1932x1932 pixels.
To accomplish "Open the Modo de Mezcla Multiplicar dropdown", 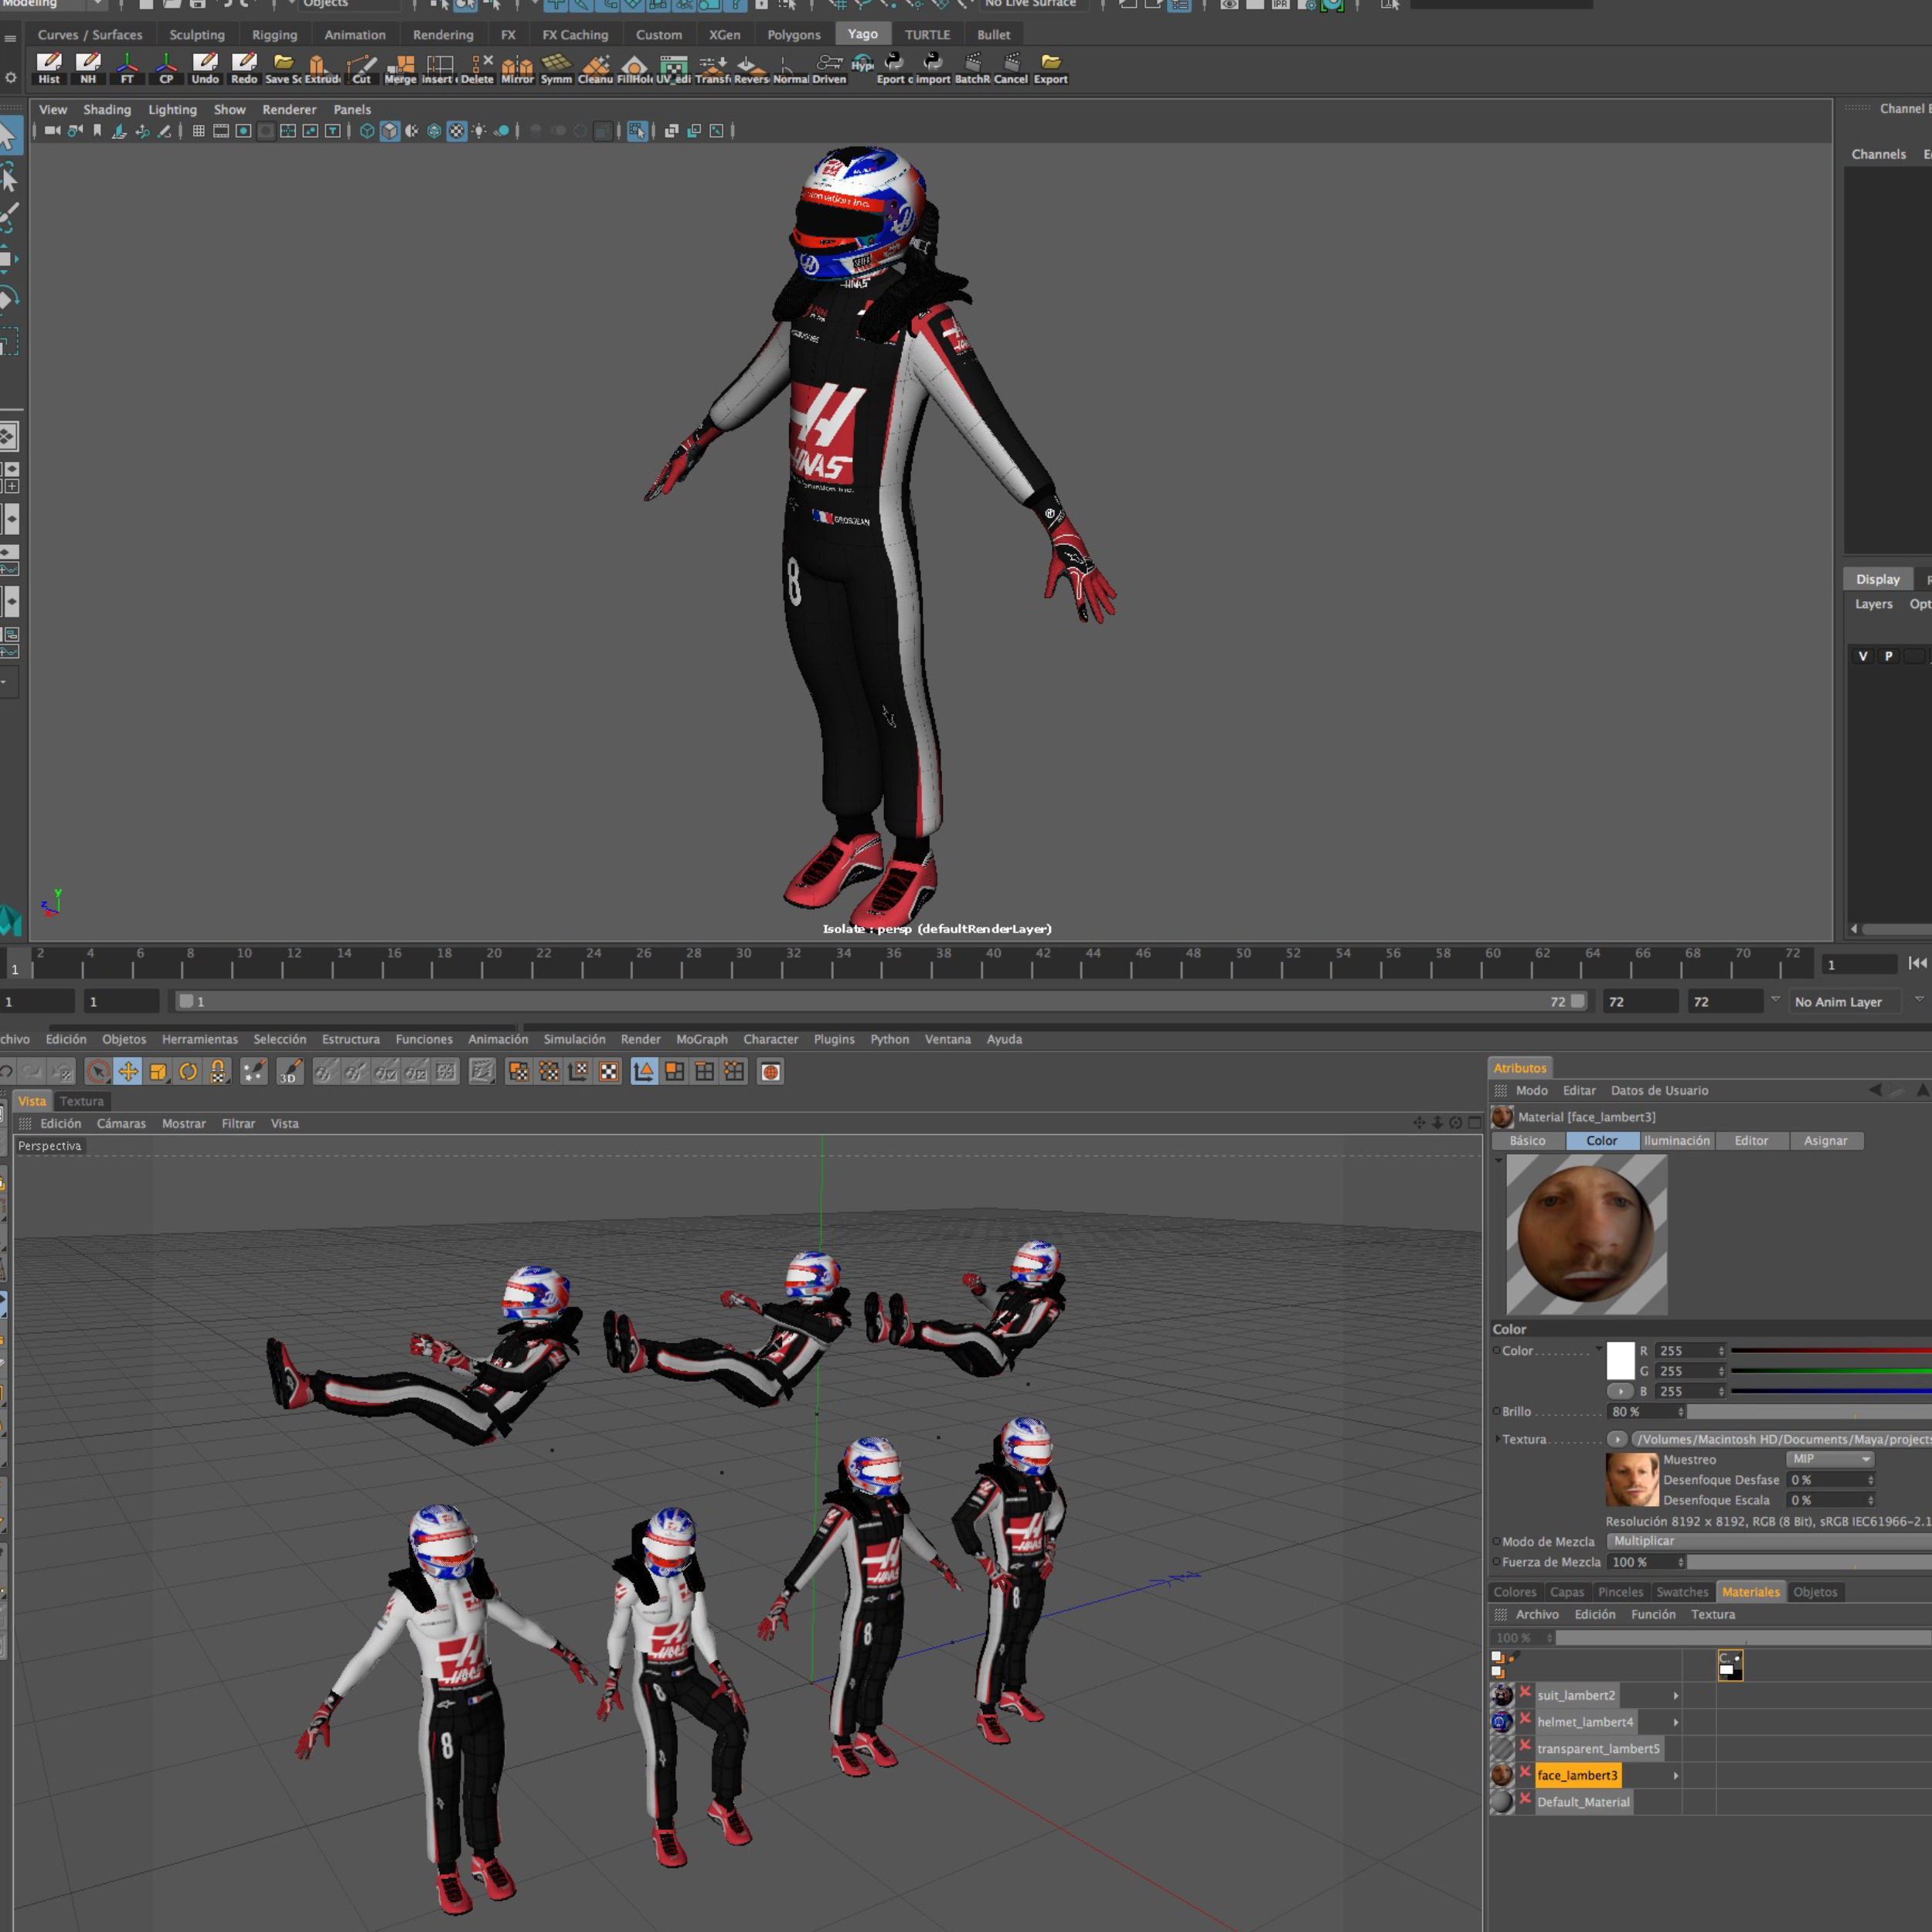I will click(1769, 1541).
